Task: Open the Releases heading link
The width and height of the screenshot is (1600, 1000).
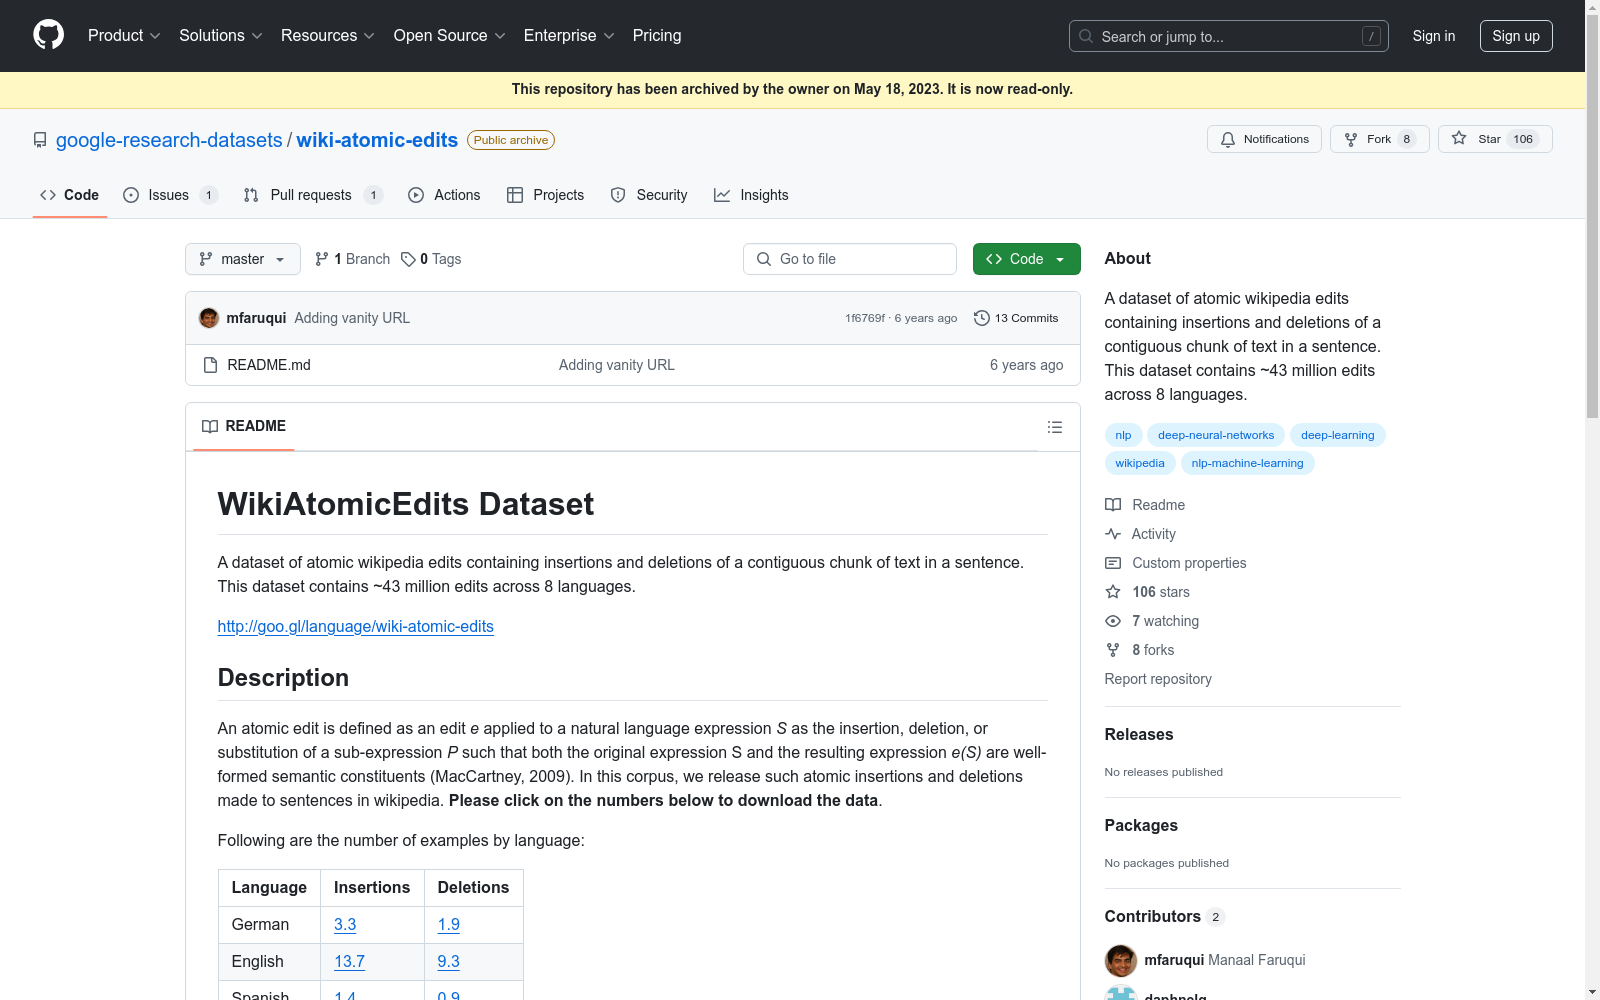Action: (1139, 734)
